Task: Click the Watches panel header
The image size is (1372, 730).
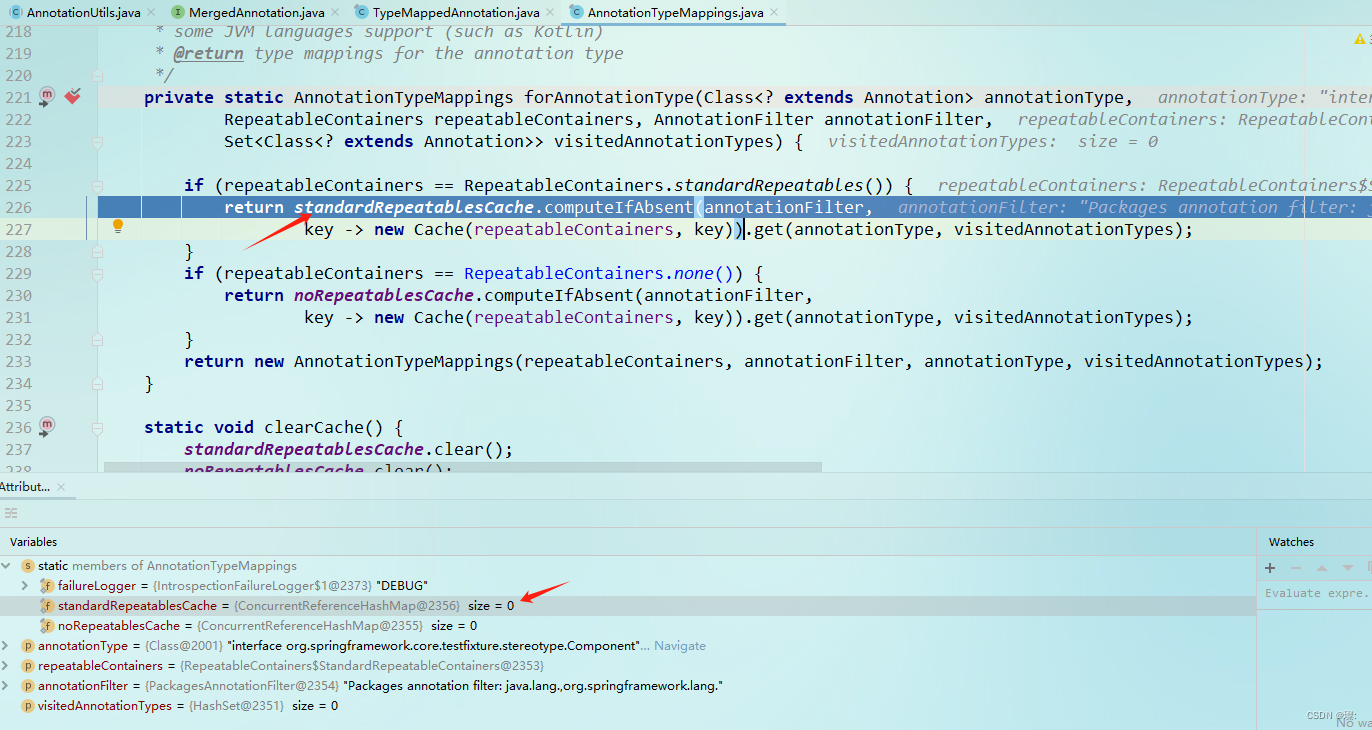Action: point(1291,542)
